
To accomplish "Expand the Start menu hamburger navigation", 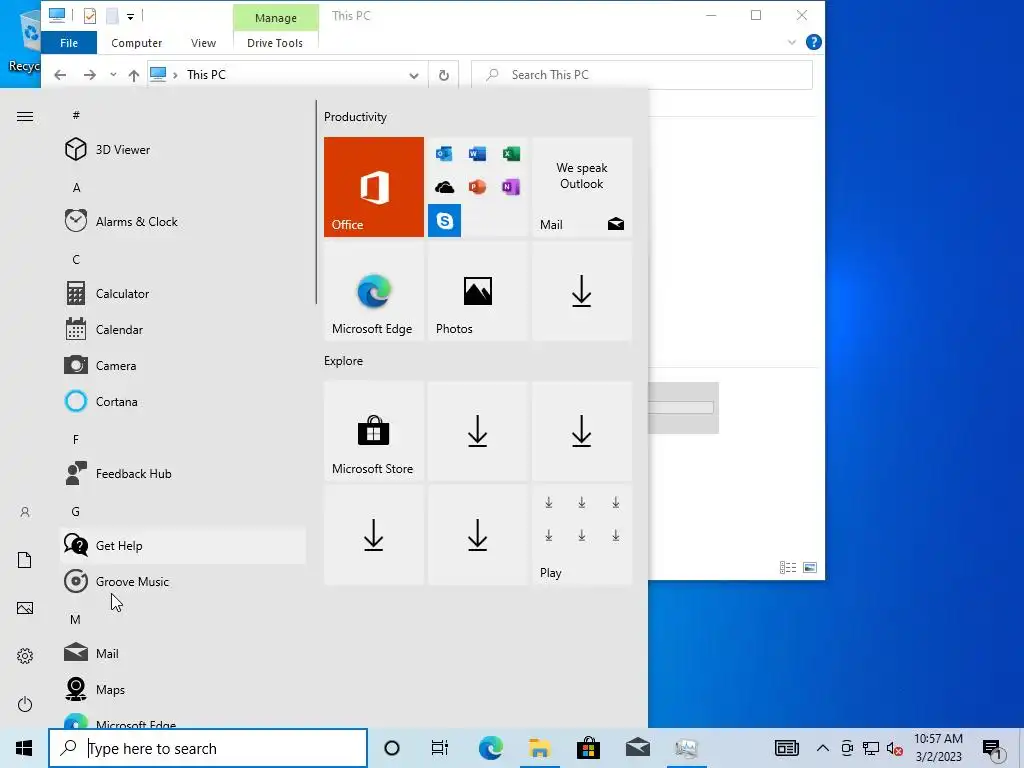I will pyautogui.click(x=25, y=117).
